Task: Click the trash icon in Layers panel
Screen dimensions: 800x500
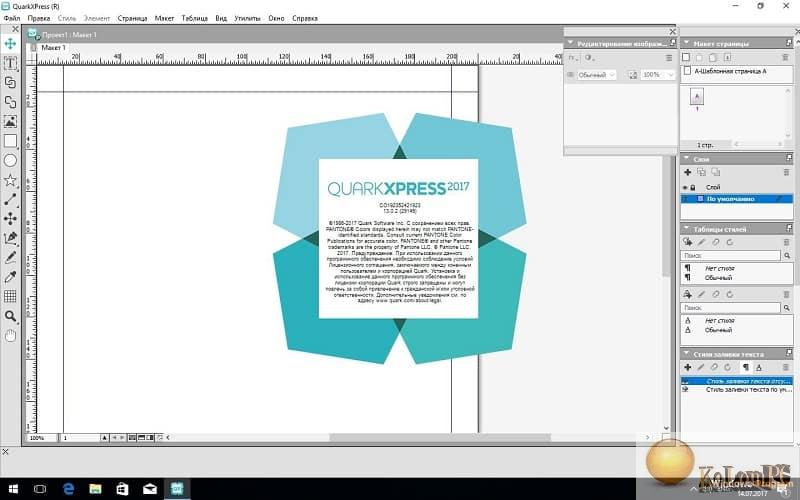Action: (x=786, y=172)
